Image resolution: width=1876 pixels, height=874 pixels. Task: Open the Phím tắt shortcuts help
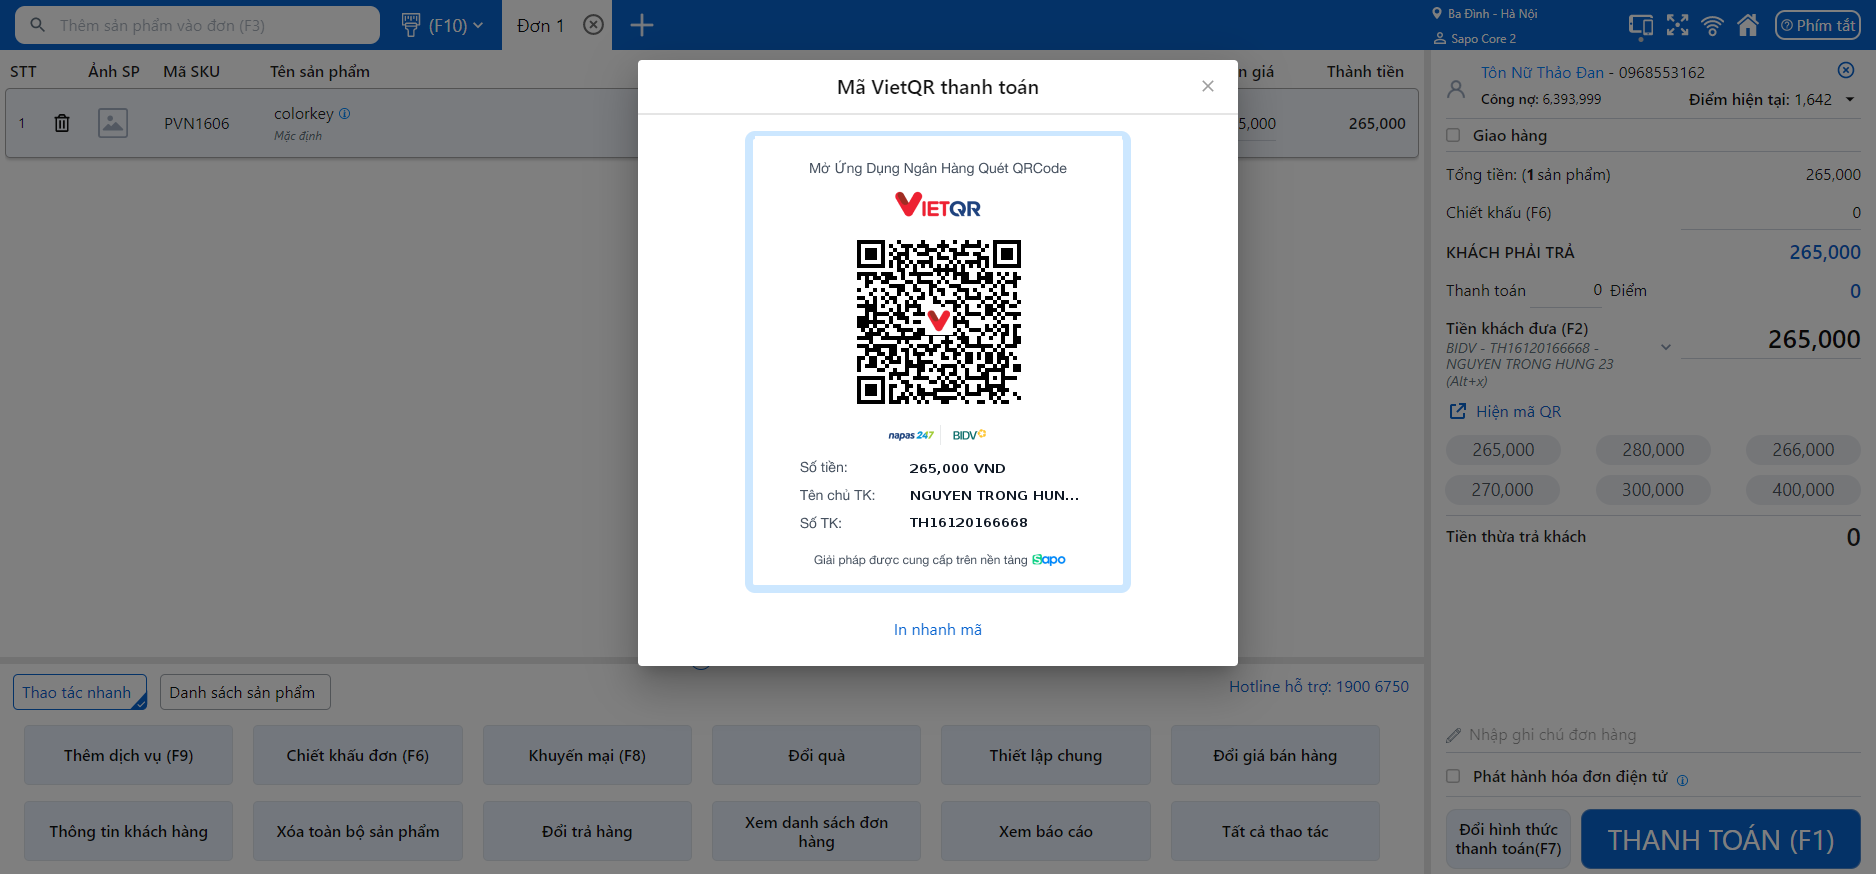pyautogui.click(x=1817, y=25)
